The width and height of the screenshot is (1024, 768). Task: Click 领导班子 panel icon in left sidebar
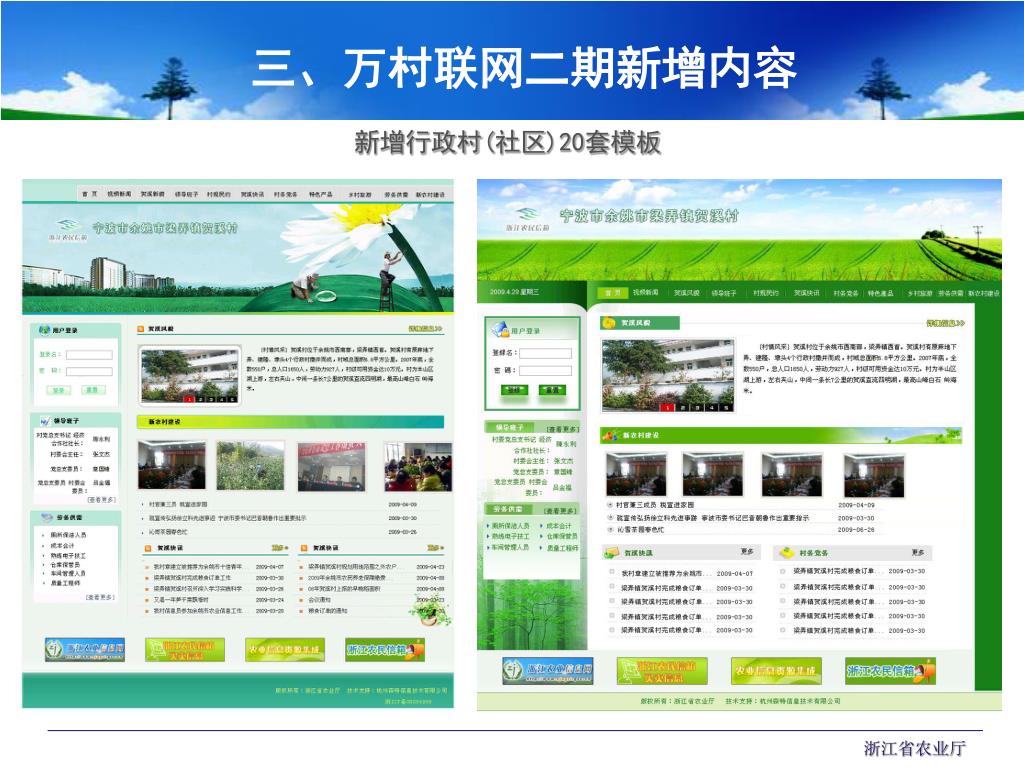(x=45, y=421)
